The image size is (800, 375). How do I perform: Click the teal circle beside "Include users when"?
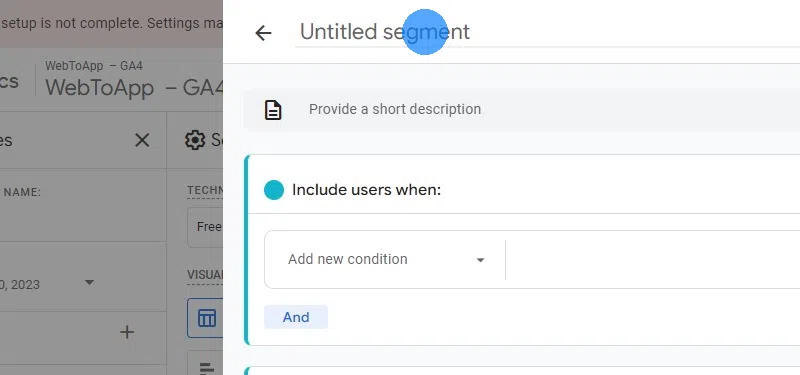(x=274, y=190)
